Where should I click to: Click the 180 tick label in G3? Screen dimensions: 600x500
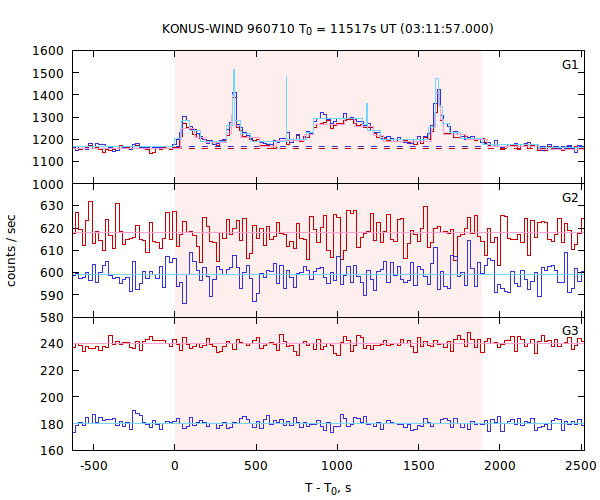point(52,424)
